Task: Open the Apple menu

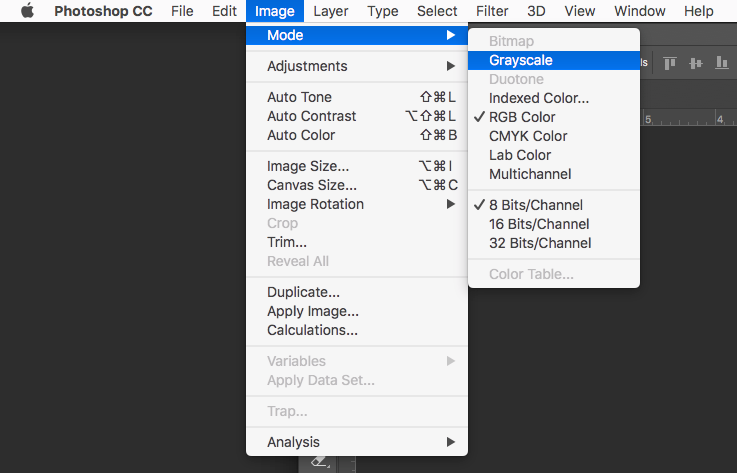Action: [x=28, y=11]
